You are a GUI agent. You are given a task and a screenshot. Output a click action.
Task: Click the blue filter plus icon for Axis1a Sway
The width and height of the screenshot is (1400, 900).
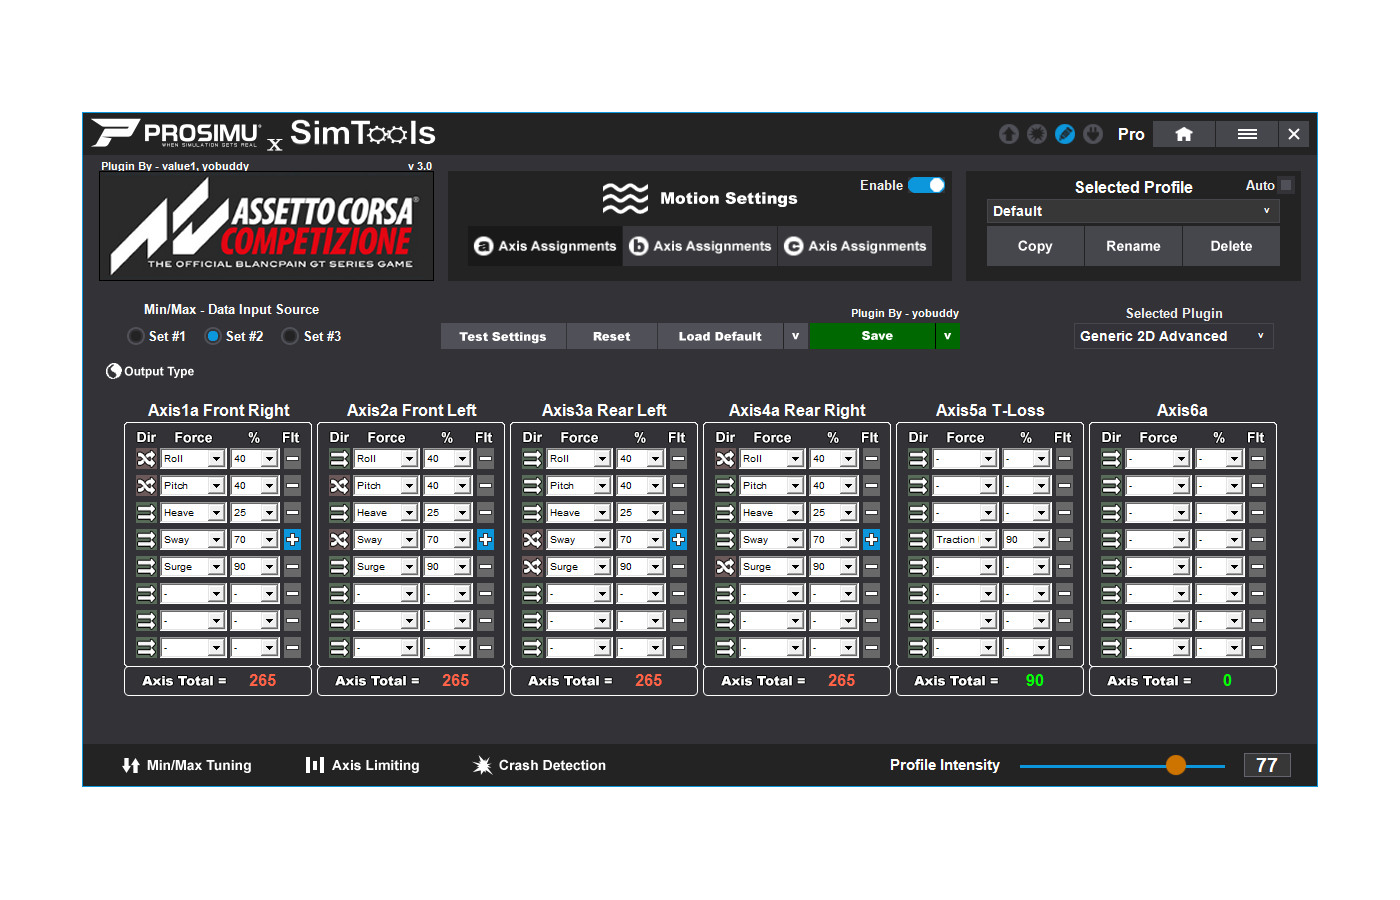pos(292,540)
